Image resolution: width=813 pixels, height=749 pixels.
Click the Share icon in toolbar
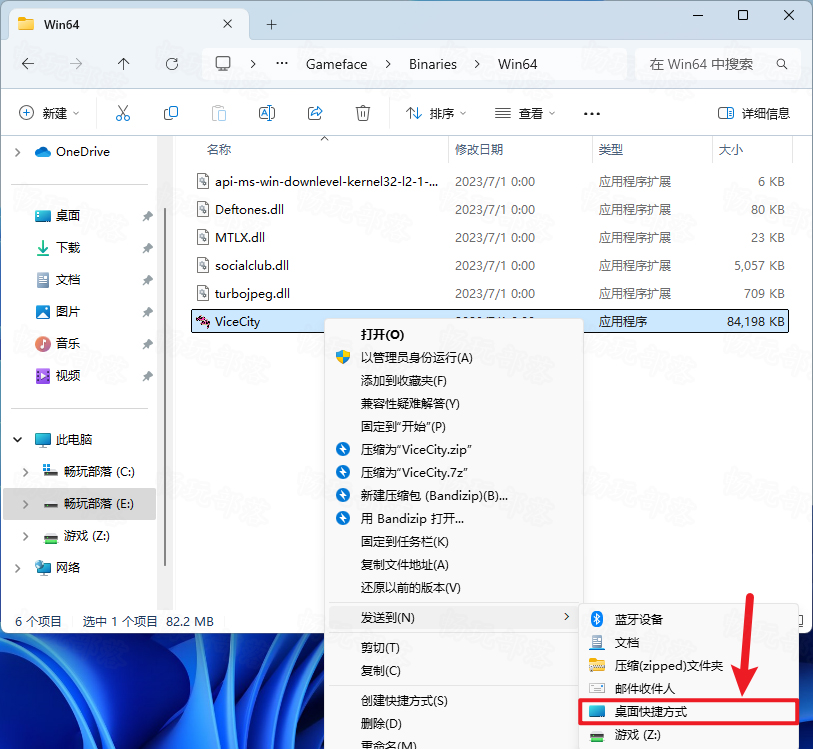click(315, 113)
